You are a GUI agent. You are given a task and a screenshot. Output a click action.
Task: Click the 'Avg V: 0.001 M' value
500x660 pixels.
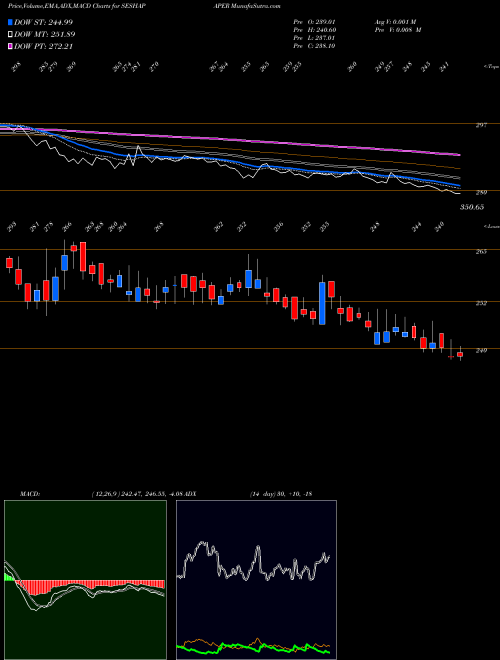pyautogui.click(x=395, y=22)
